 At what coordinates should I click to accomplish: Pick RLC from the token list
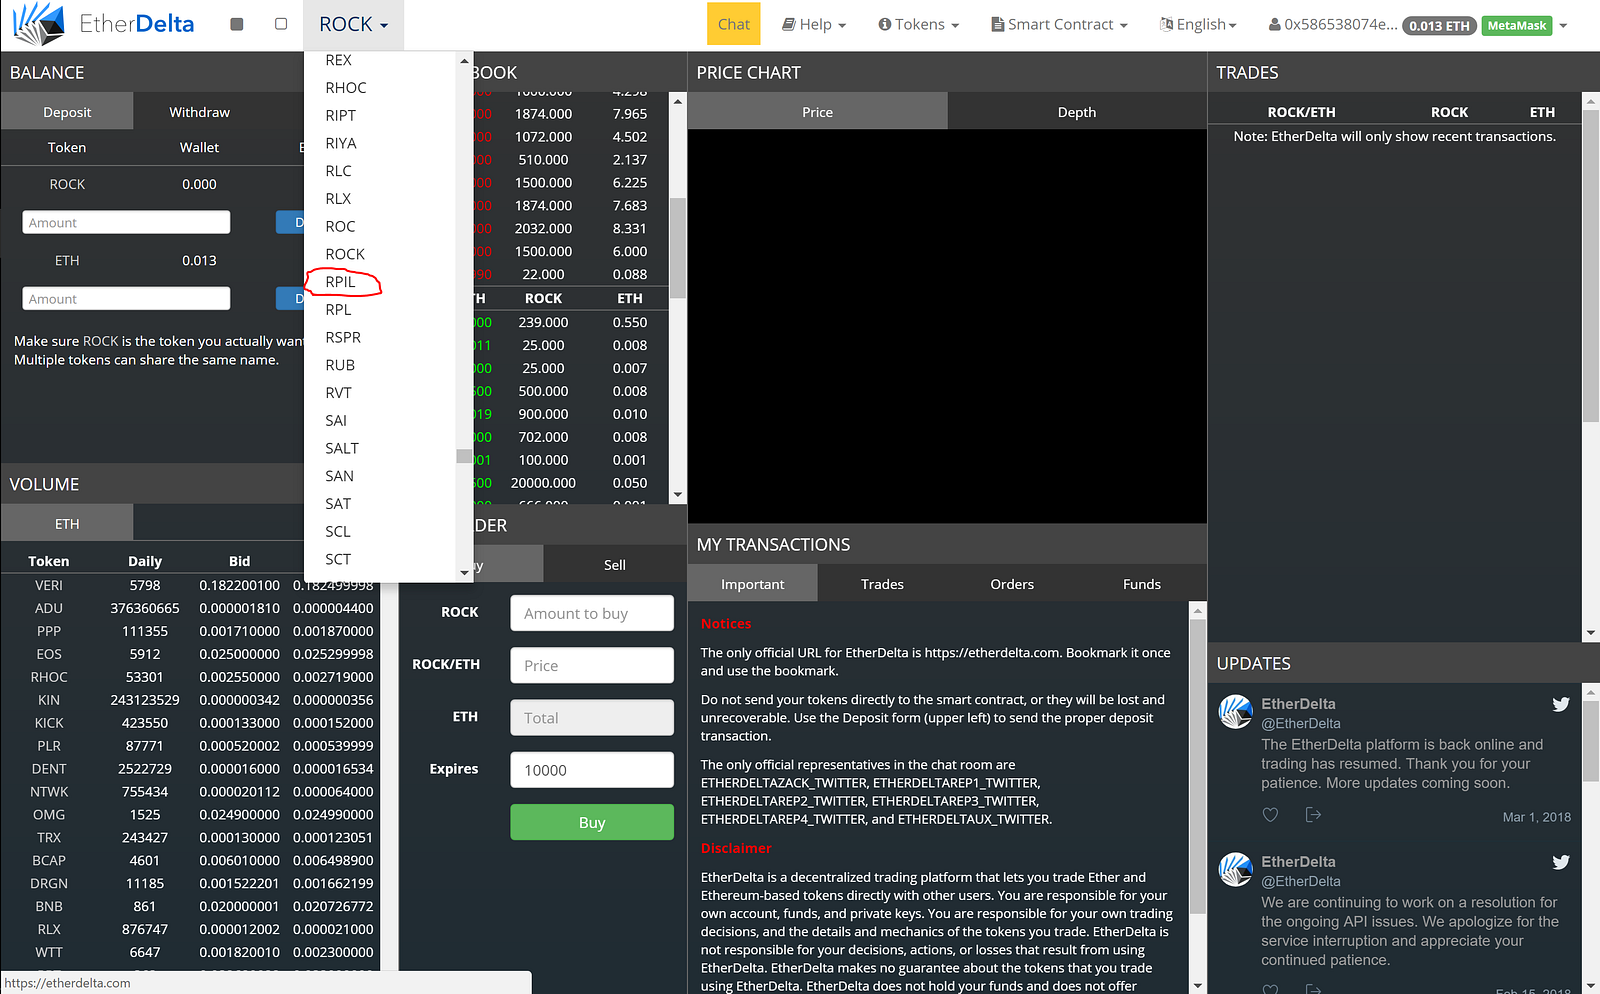pyautogui.click(x=338, y=171)
